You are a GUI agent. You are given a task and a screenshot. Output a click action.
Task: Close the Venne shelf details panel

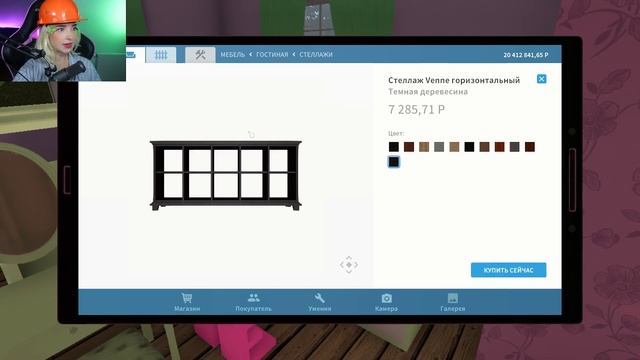click(541, 79)
